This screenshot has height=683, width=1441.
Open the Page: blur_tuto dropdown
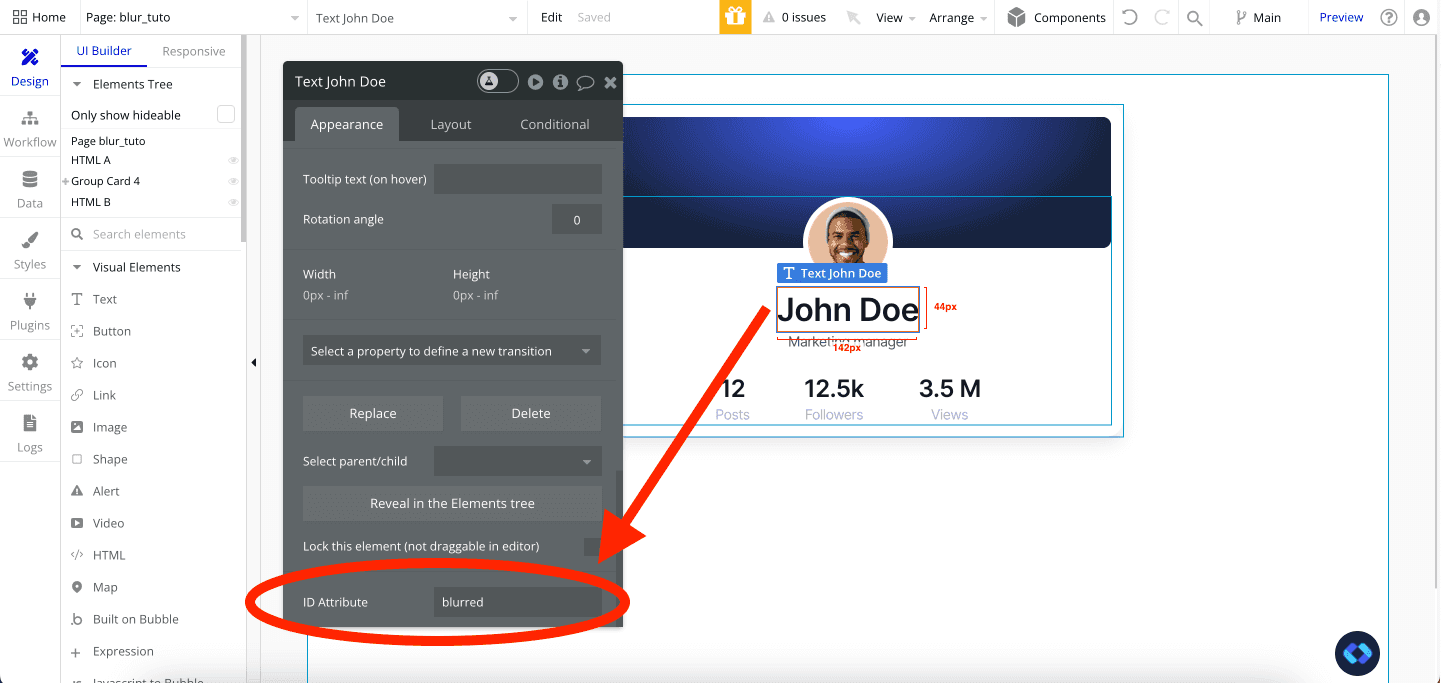pyautogui.click(x=193, y=17)
